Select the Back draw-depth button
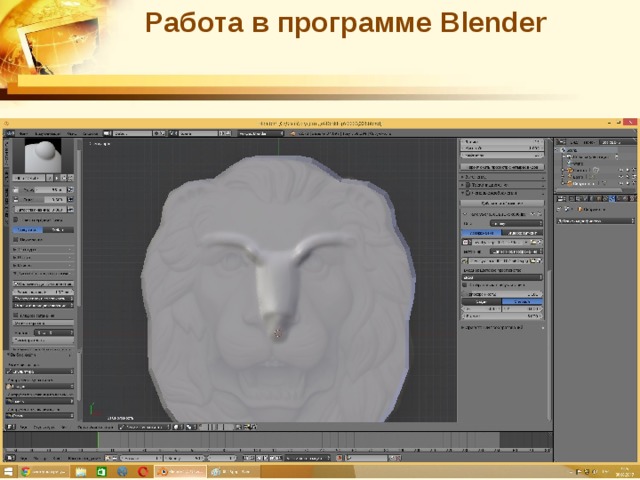The image size is (640, 480). click(x=482, y=302)
